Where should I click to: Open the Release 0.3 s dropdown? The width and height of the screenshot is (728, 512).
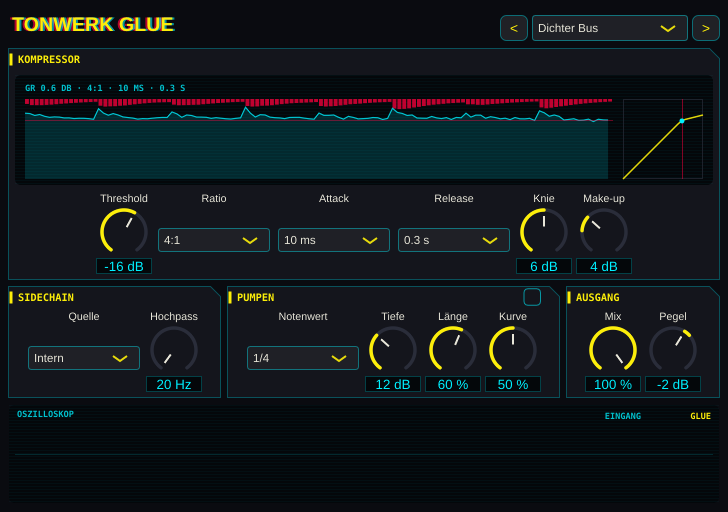454,240
